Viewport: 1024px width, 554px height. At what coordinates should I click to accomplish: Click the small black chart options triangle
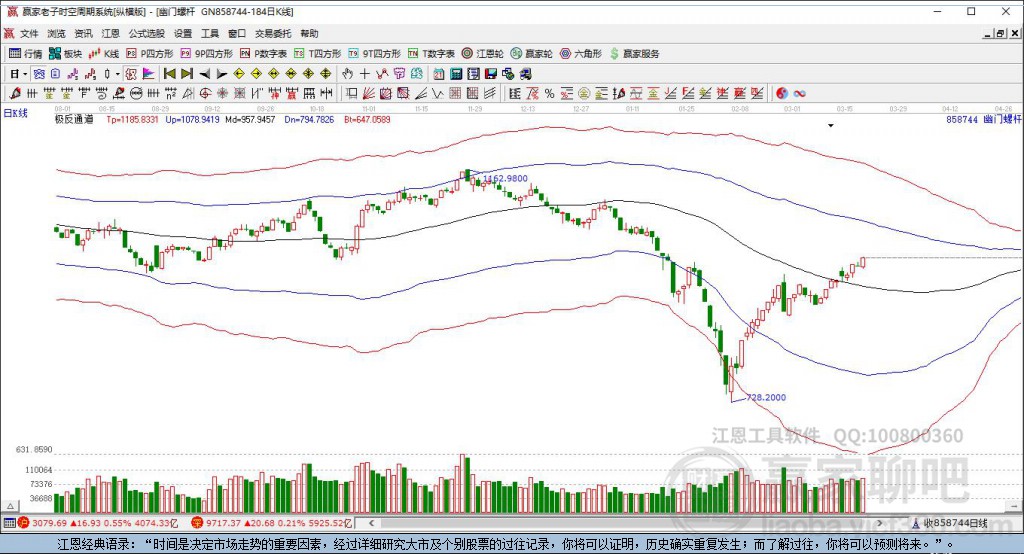[x=831, y=125]
